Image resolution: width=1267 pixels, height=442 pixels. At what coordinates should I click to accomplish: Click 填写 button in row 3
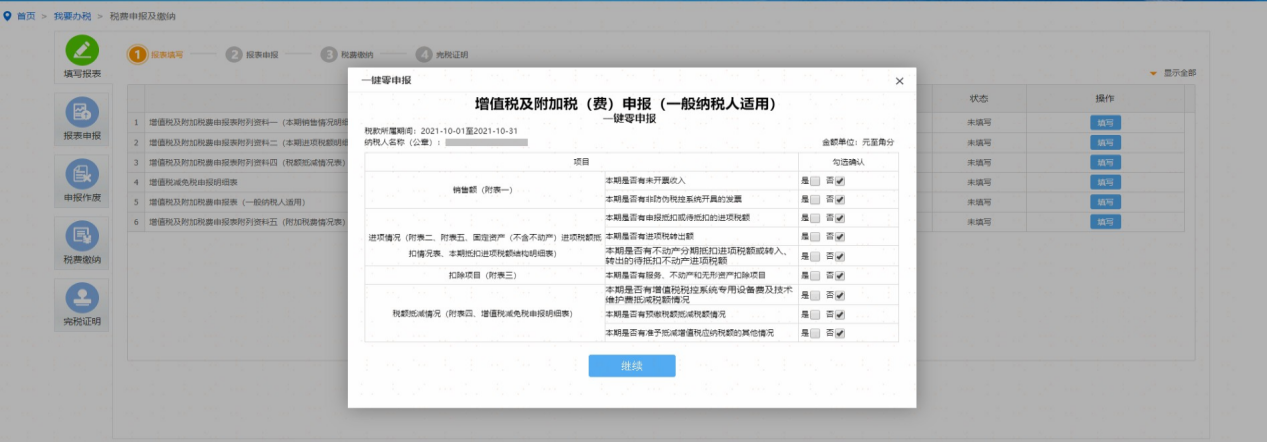tap(1105, 162)
